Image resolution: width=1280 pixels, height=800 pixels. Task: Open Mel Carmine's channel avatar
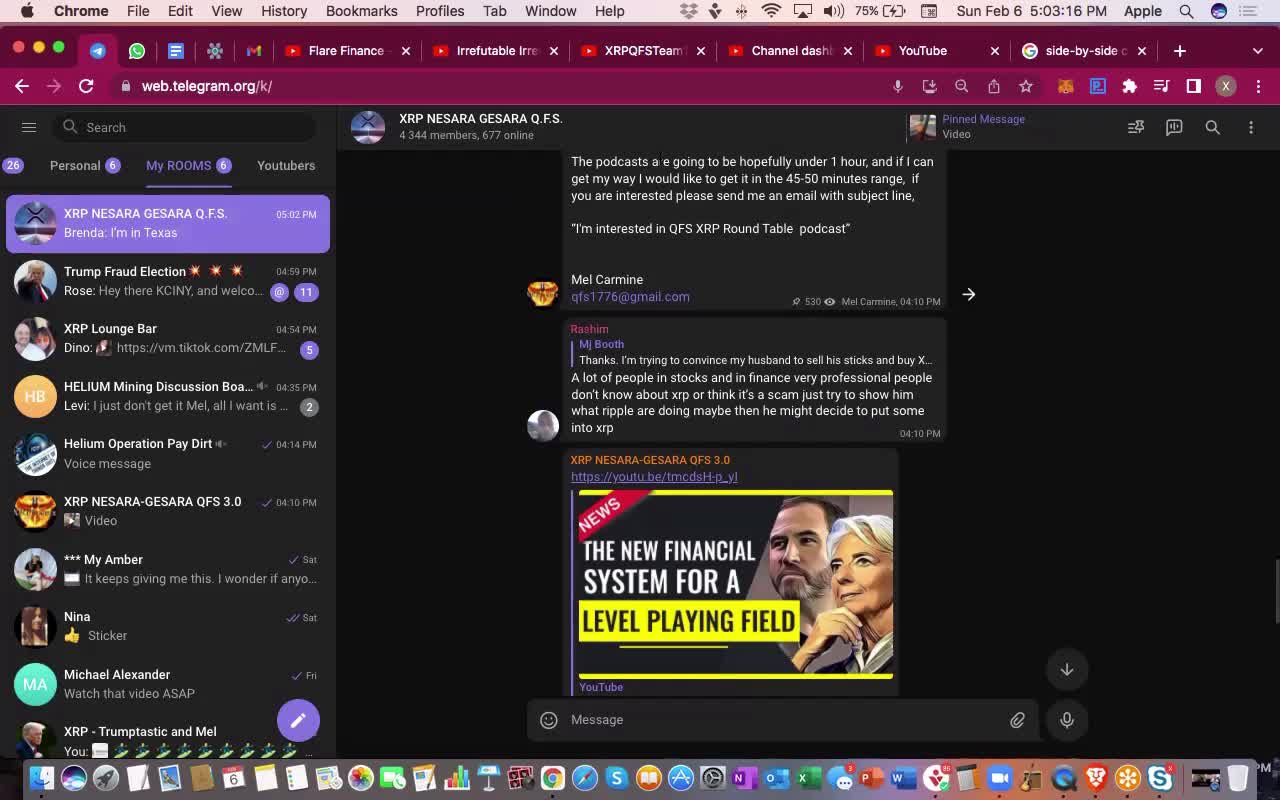click(x=543, y=293)
